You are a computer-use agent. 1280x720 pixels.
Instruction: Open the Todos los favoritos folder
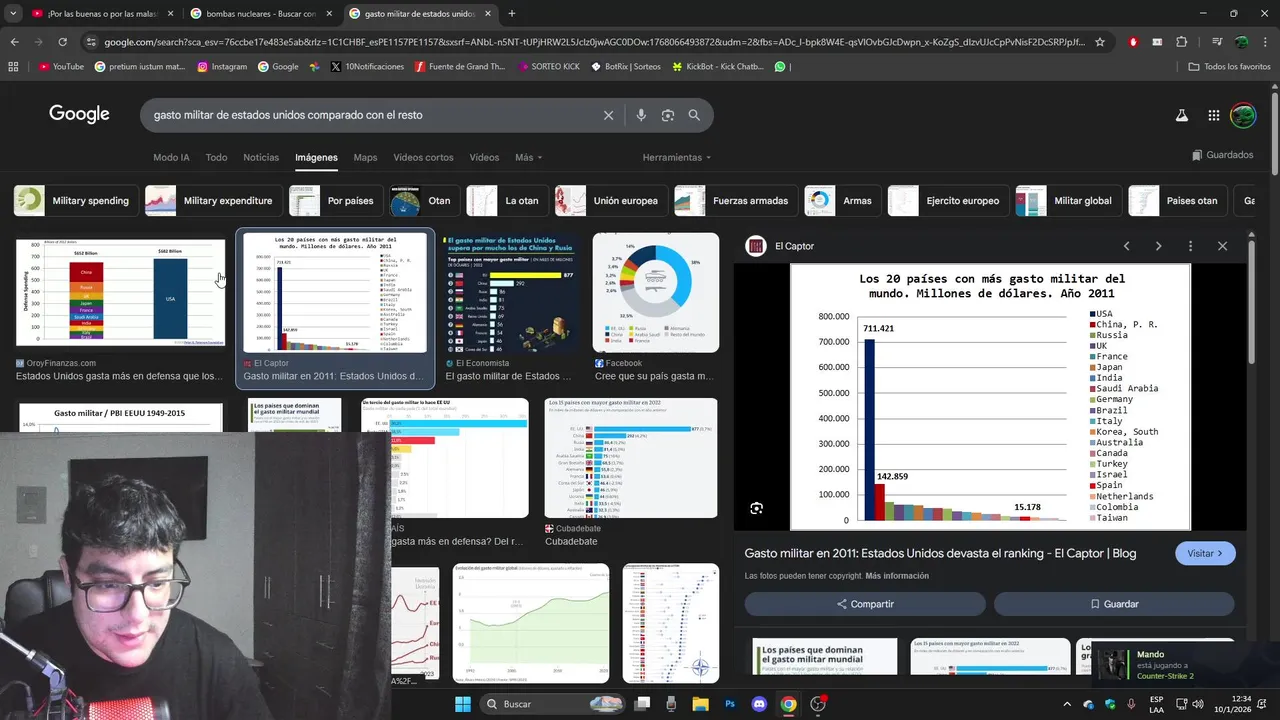click(1229, 67)
